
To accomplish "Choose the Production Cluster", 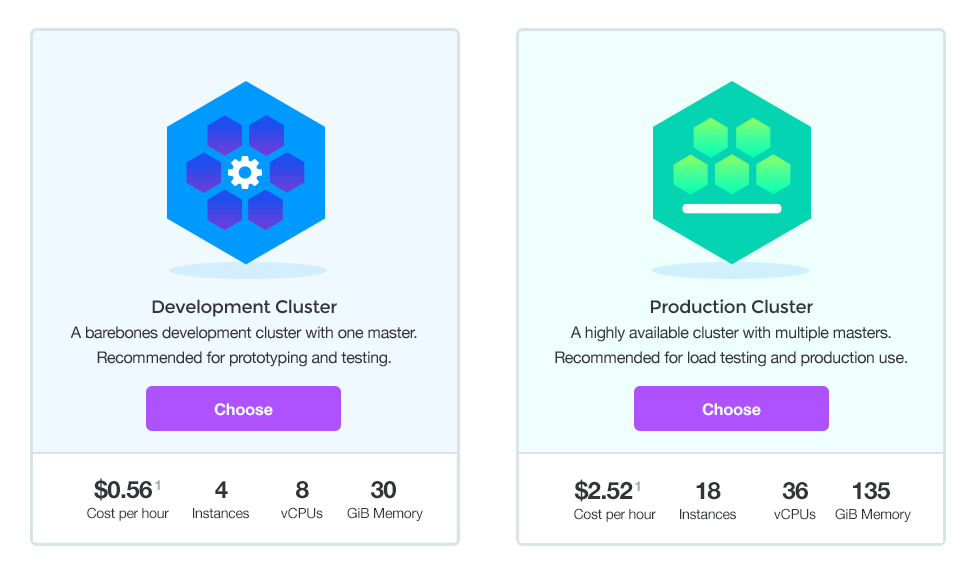I will pyautogui.click(x=731, y=409).
